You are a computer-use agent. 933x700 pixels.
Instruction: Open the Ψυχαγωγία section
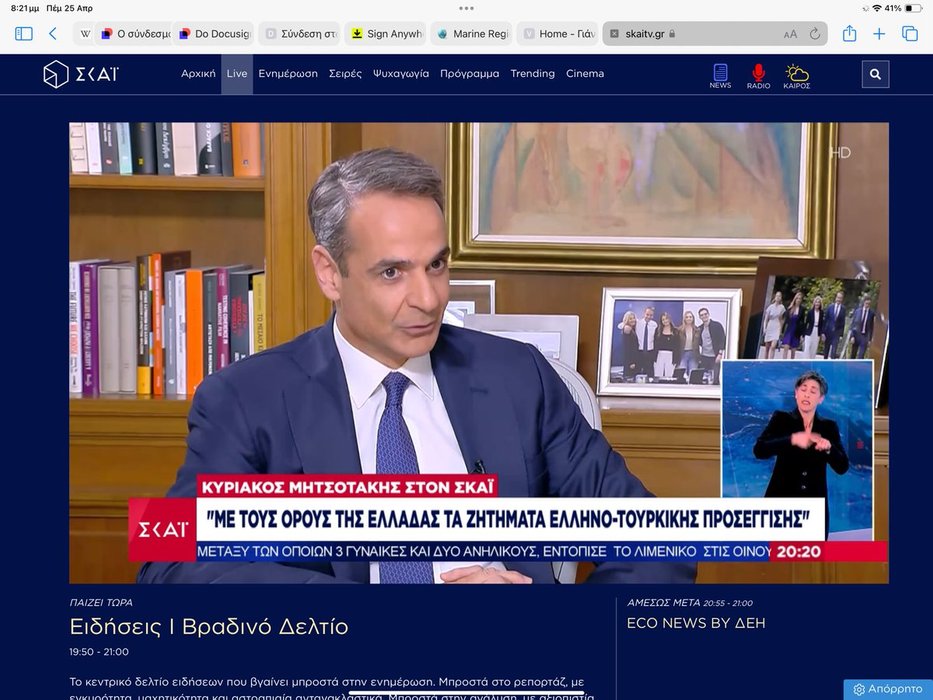[401, 74]
